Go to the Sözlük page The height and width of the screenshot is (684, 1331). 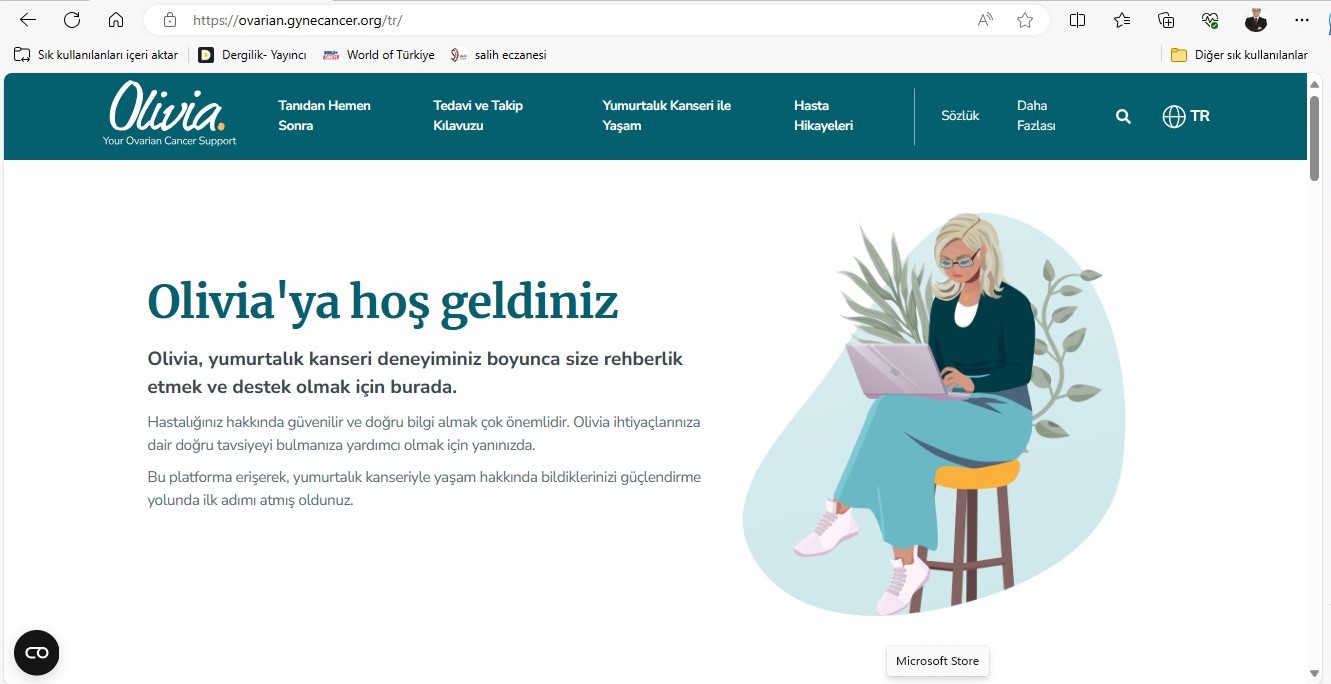pyautogui.click(x=960, y=116)
